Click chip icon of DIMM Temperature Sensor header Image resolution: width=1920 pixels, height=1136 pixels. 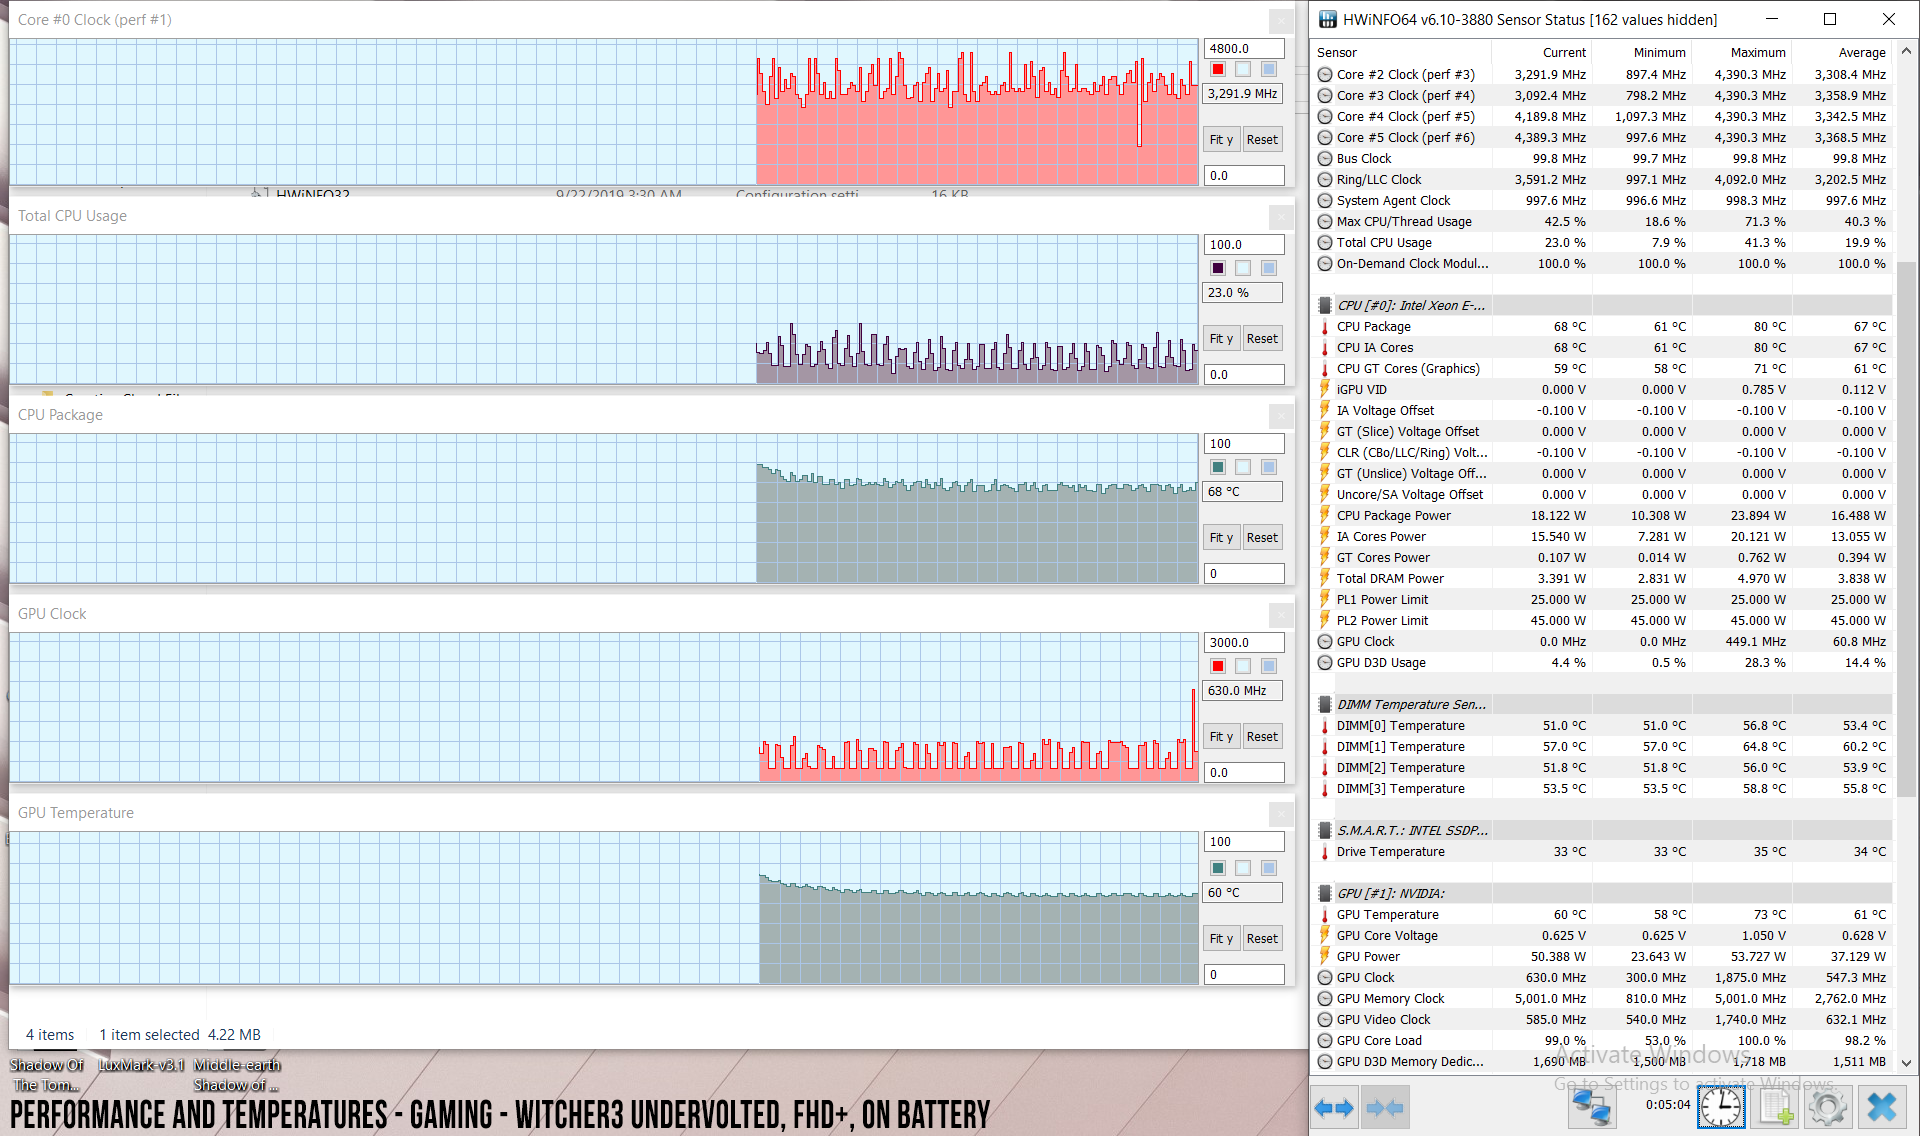(1325, 704)
